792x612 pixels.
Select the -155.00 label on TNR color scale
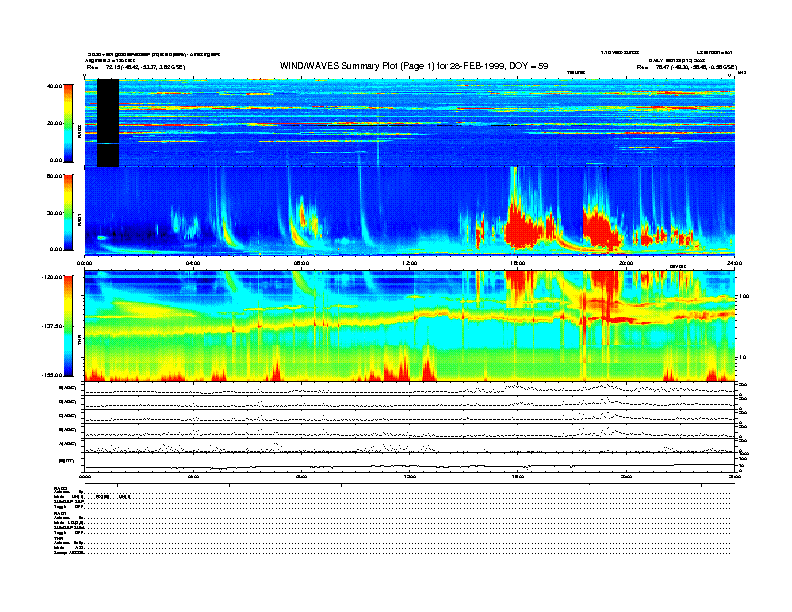[52, 375]
